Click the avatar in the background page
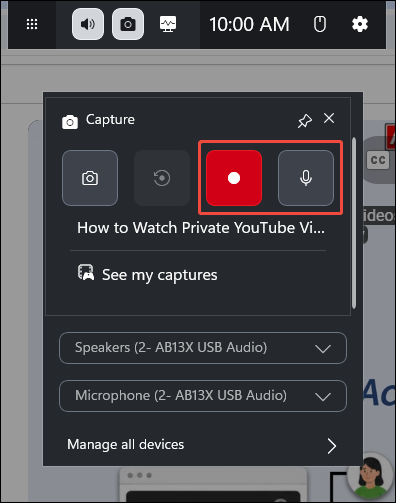The height and width of the screenshot is (503, 396). pos(371,477)
